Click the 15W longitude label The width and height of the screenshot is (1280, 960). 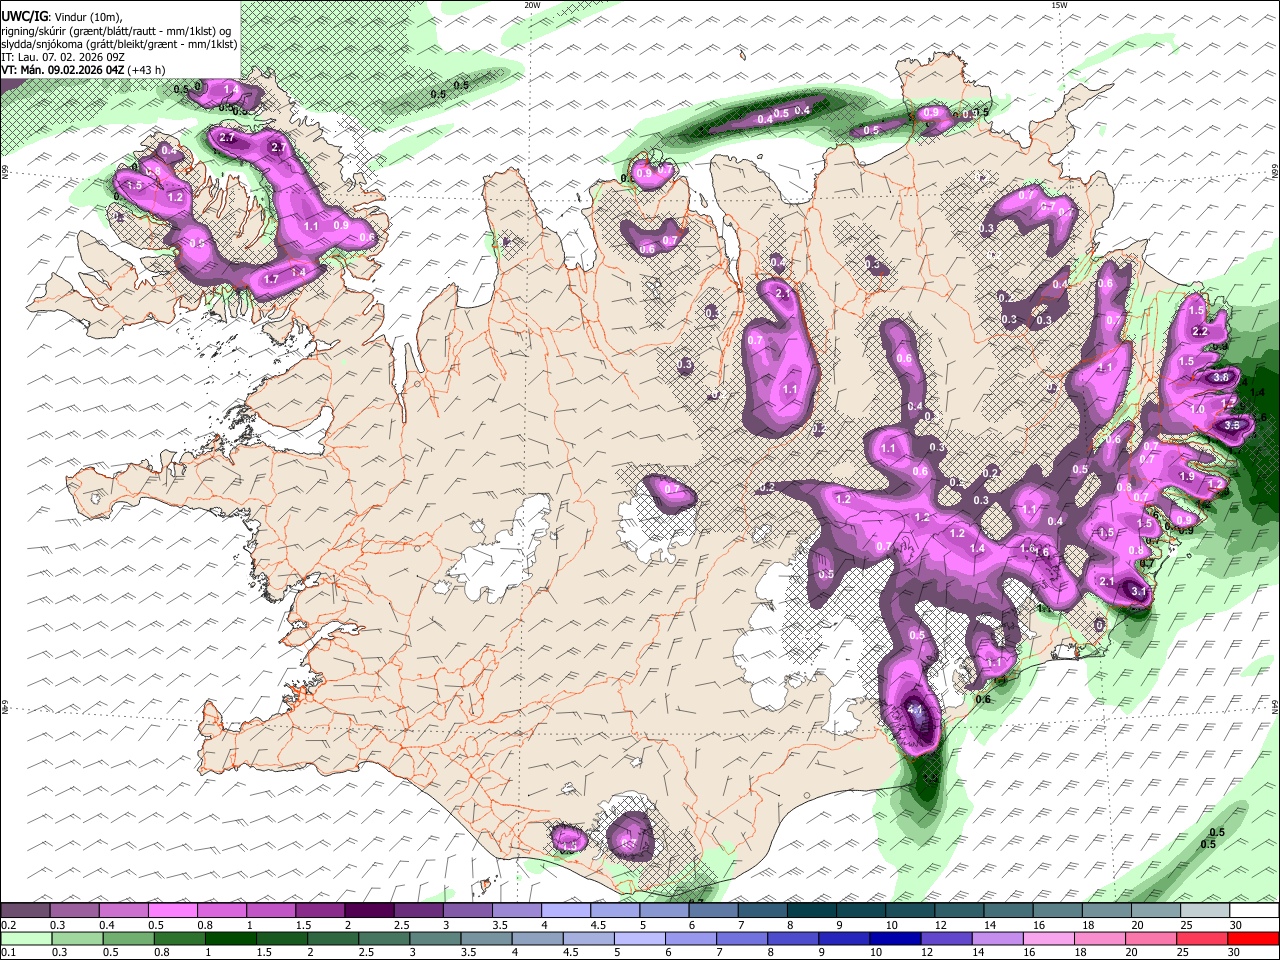coord(1058,5)
